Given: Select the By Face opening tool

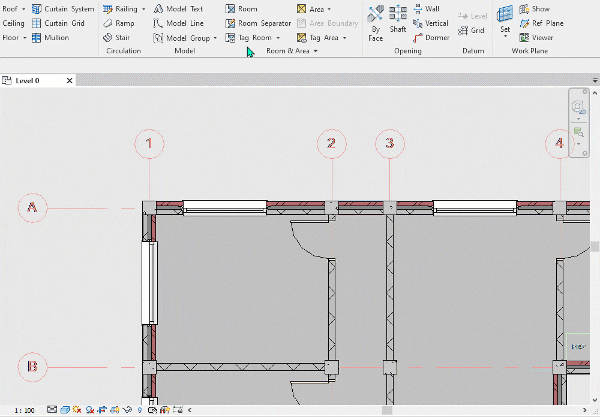Looking at the screenshot, I should point(375,23).
